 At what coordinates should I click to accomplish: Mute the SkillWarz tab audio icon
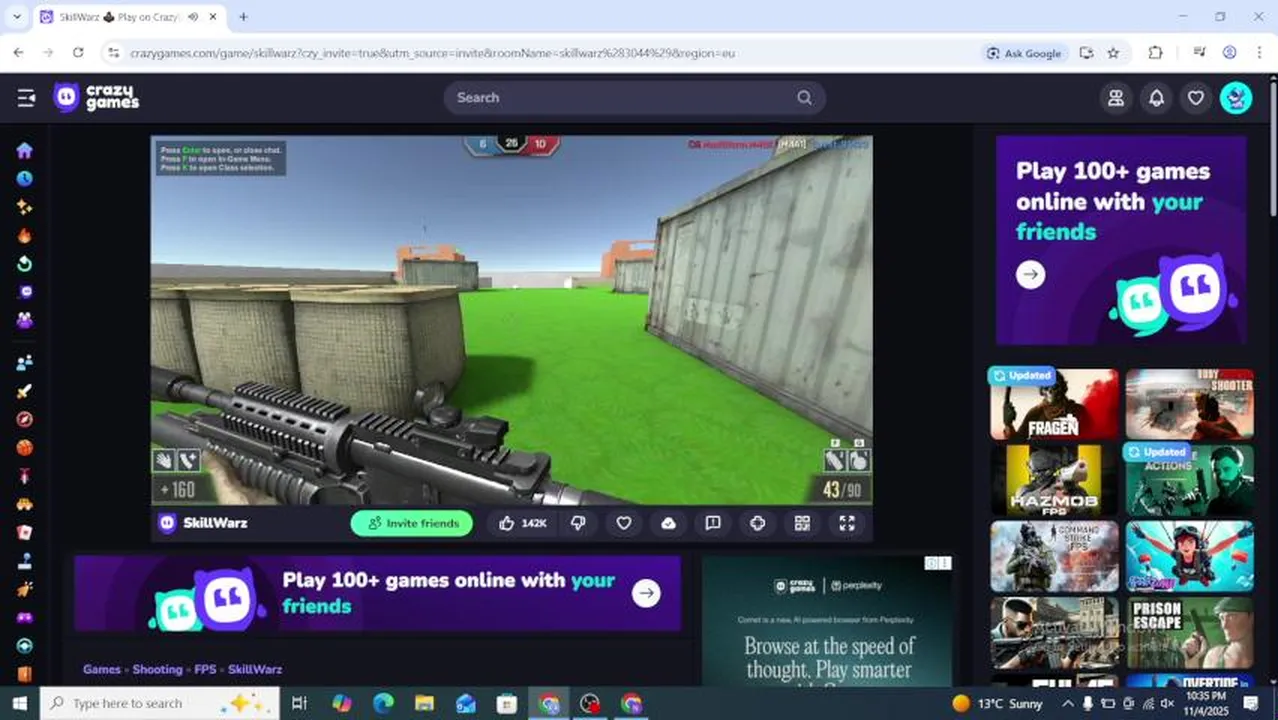click(191, 17)
